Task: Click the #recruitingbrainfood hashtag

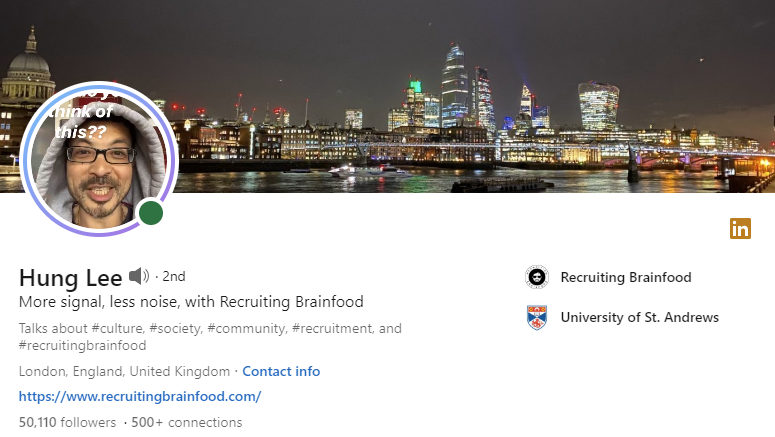Action: [x=83, y=346]
